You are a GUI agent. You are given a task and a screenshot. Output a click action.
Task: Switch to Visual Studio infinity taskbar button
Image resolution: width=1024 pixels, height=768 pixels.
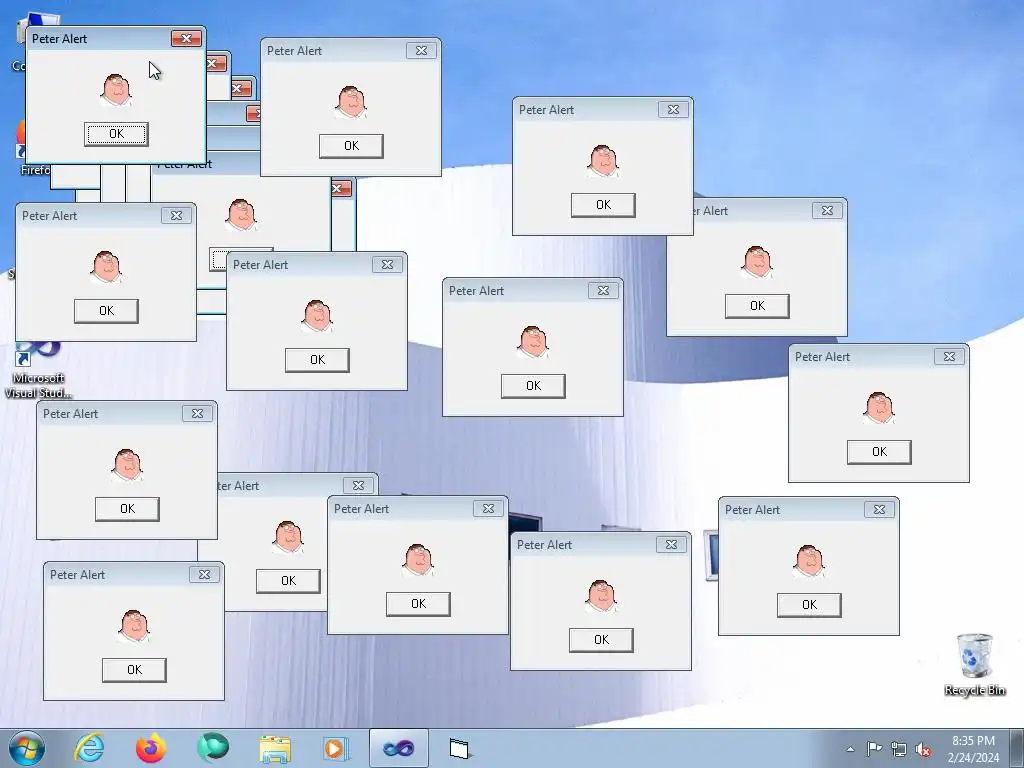click(398, 748)
